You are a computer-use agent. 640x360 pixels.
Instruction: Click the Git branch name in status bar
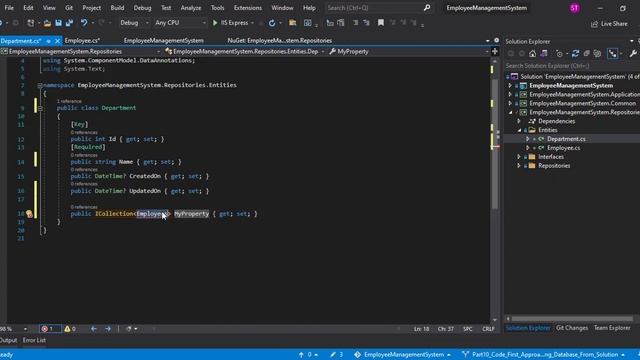click(x=545, y=355)
